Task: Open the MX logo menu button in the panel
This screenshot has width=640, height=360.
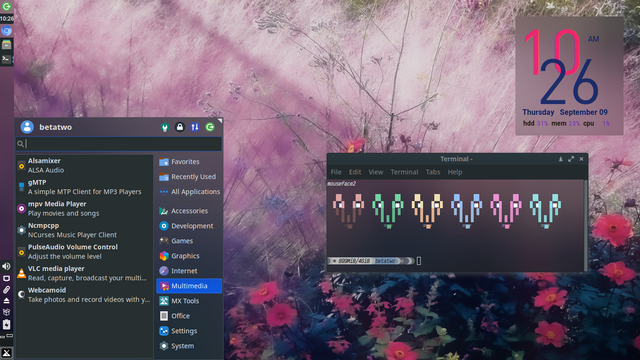Action: click(6, 353)
